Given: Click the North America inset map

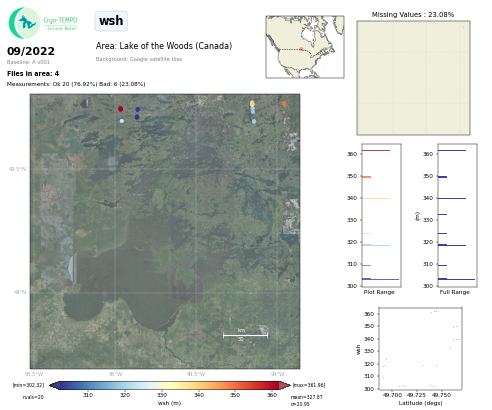Looking at the screenshot, I should click(305, 47).
